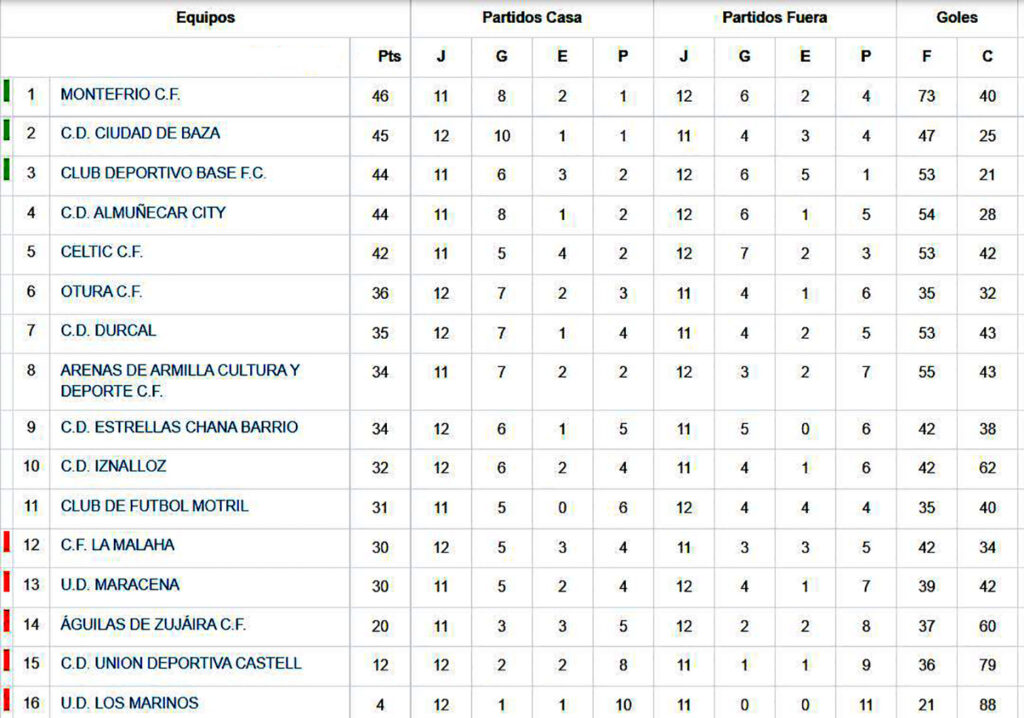Open the ÁGUILAS DE ZUJÁIRA C.F. link
The width and height of the screenshot is (1024, 718).
pyautogui.click(x=153, y=624)
